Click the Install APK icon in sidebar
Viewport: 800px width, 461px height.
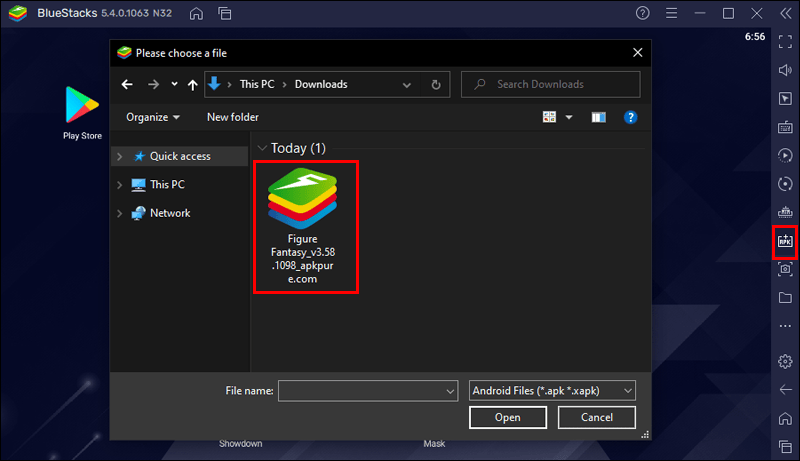785,241
